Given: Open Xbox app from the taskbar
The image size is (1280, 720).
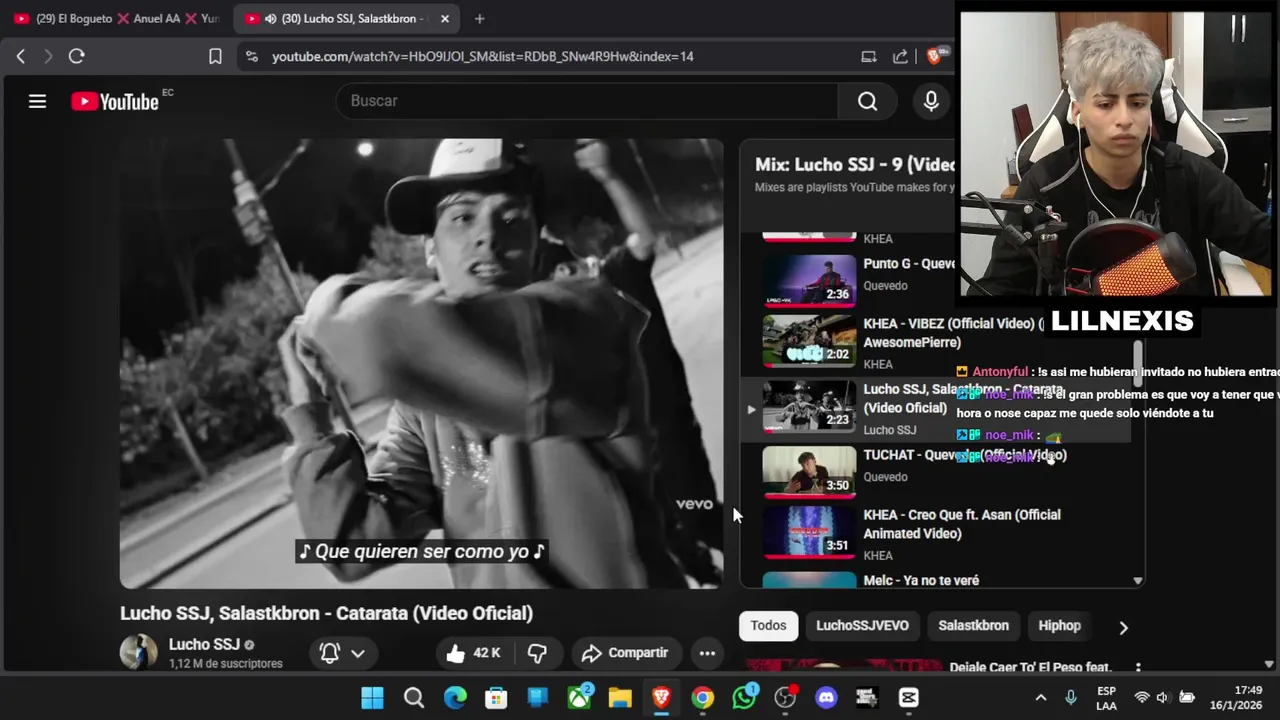Looking at the screenshot, I should (579, 697).
